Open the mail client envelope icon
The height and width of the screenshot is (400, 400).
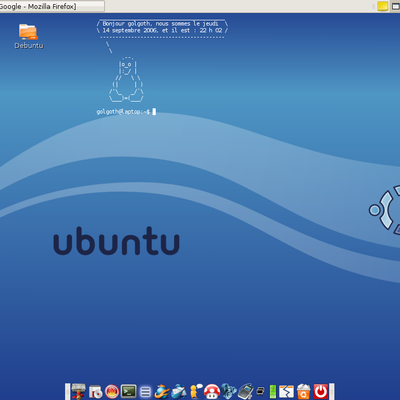point(179,391)
